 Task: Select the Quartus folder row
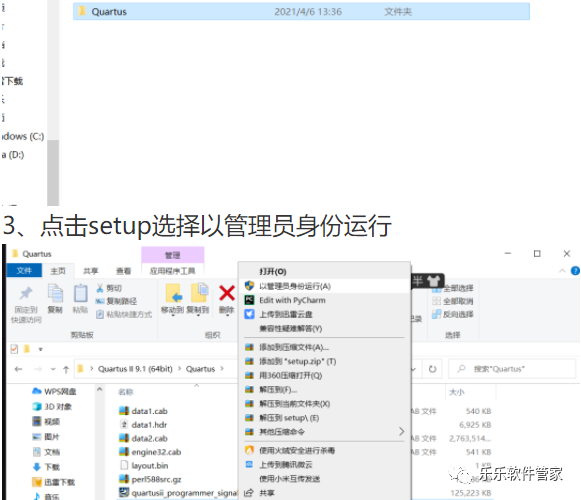(x=301, y=11)
